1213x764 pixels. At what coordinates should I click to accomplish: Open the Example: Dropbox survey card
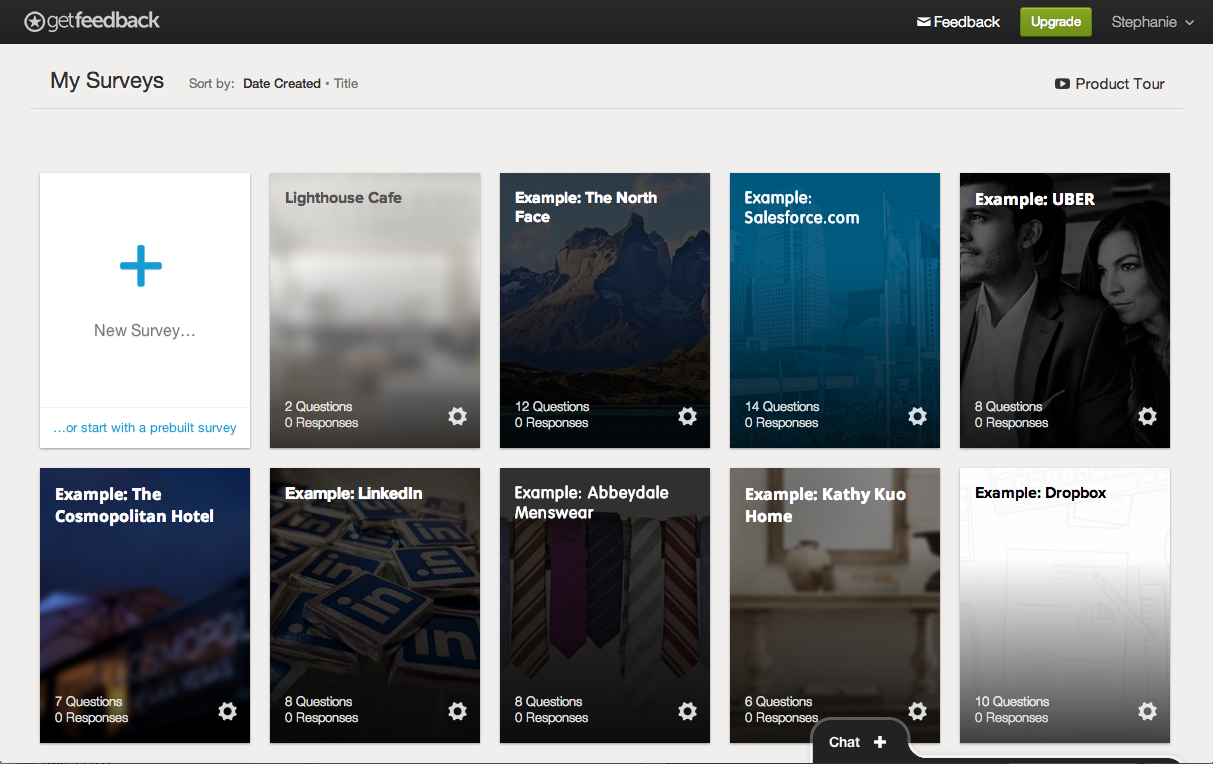[x=1065, y=606]
